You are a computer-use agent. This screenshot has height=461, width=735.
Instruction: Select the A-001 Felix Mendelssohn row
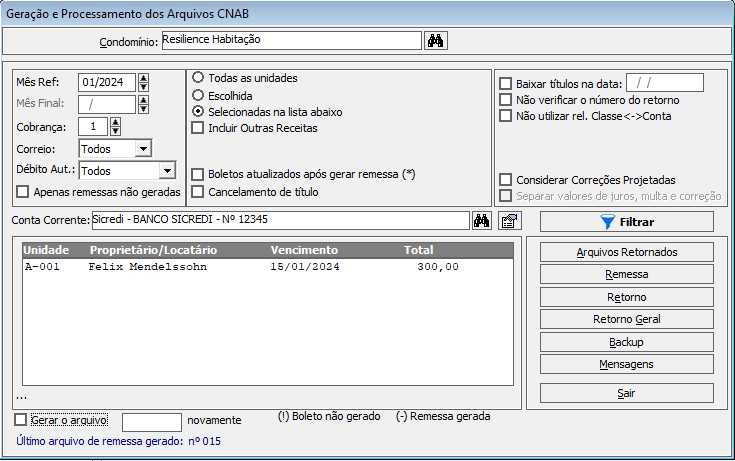pos(268,267)
